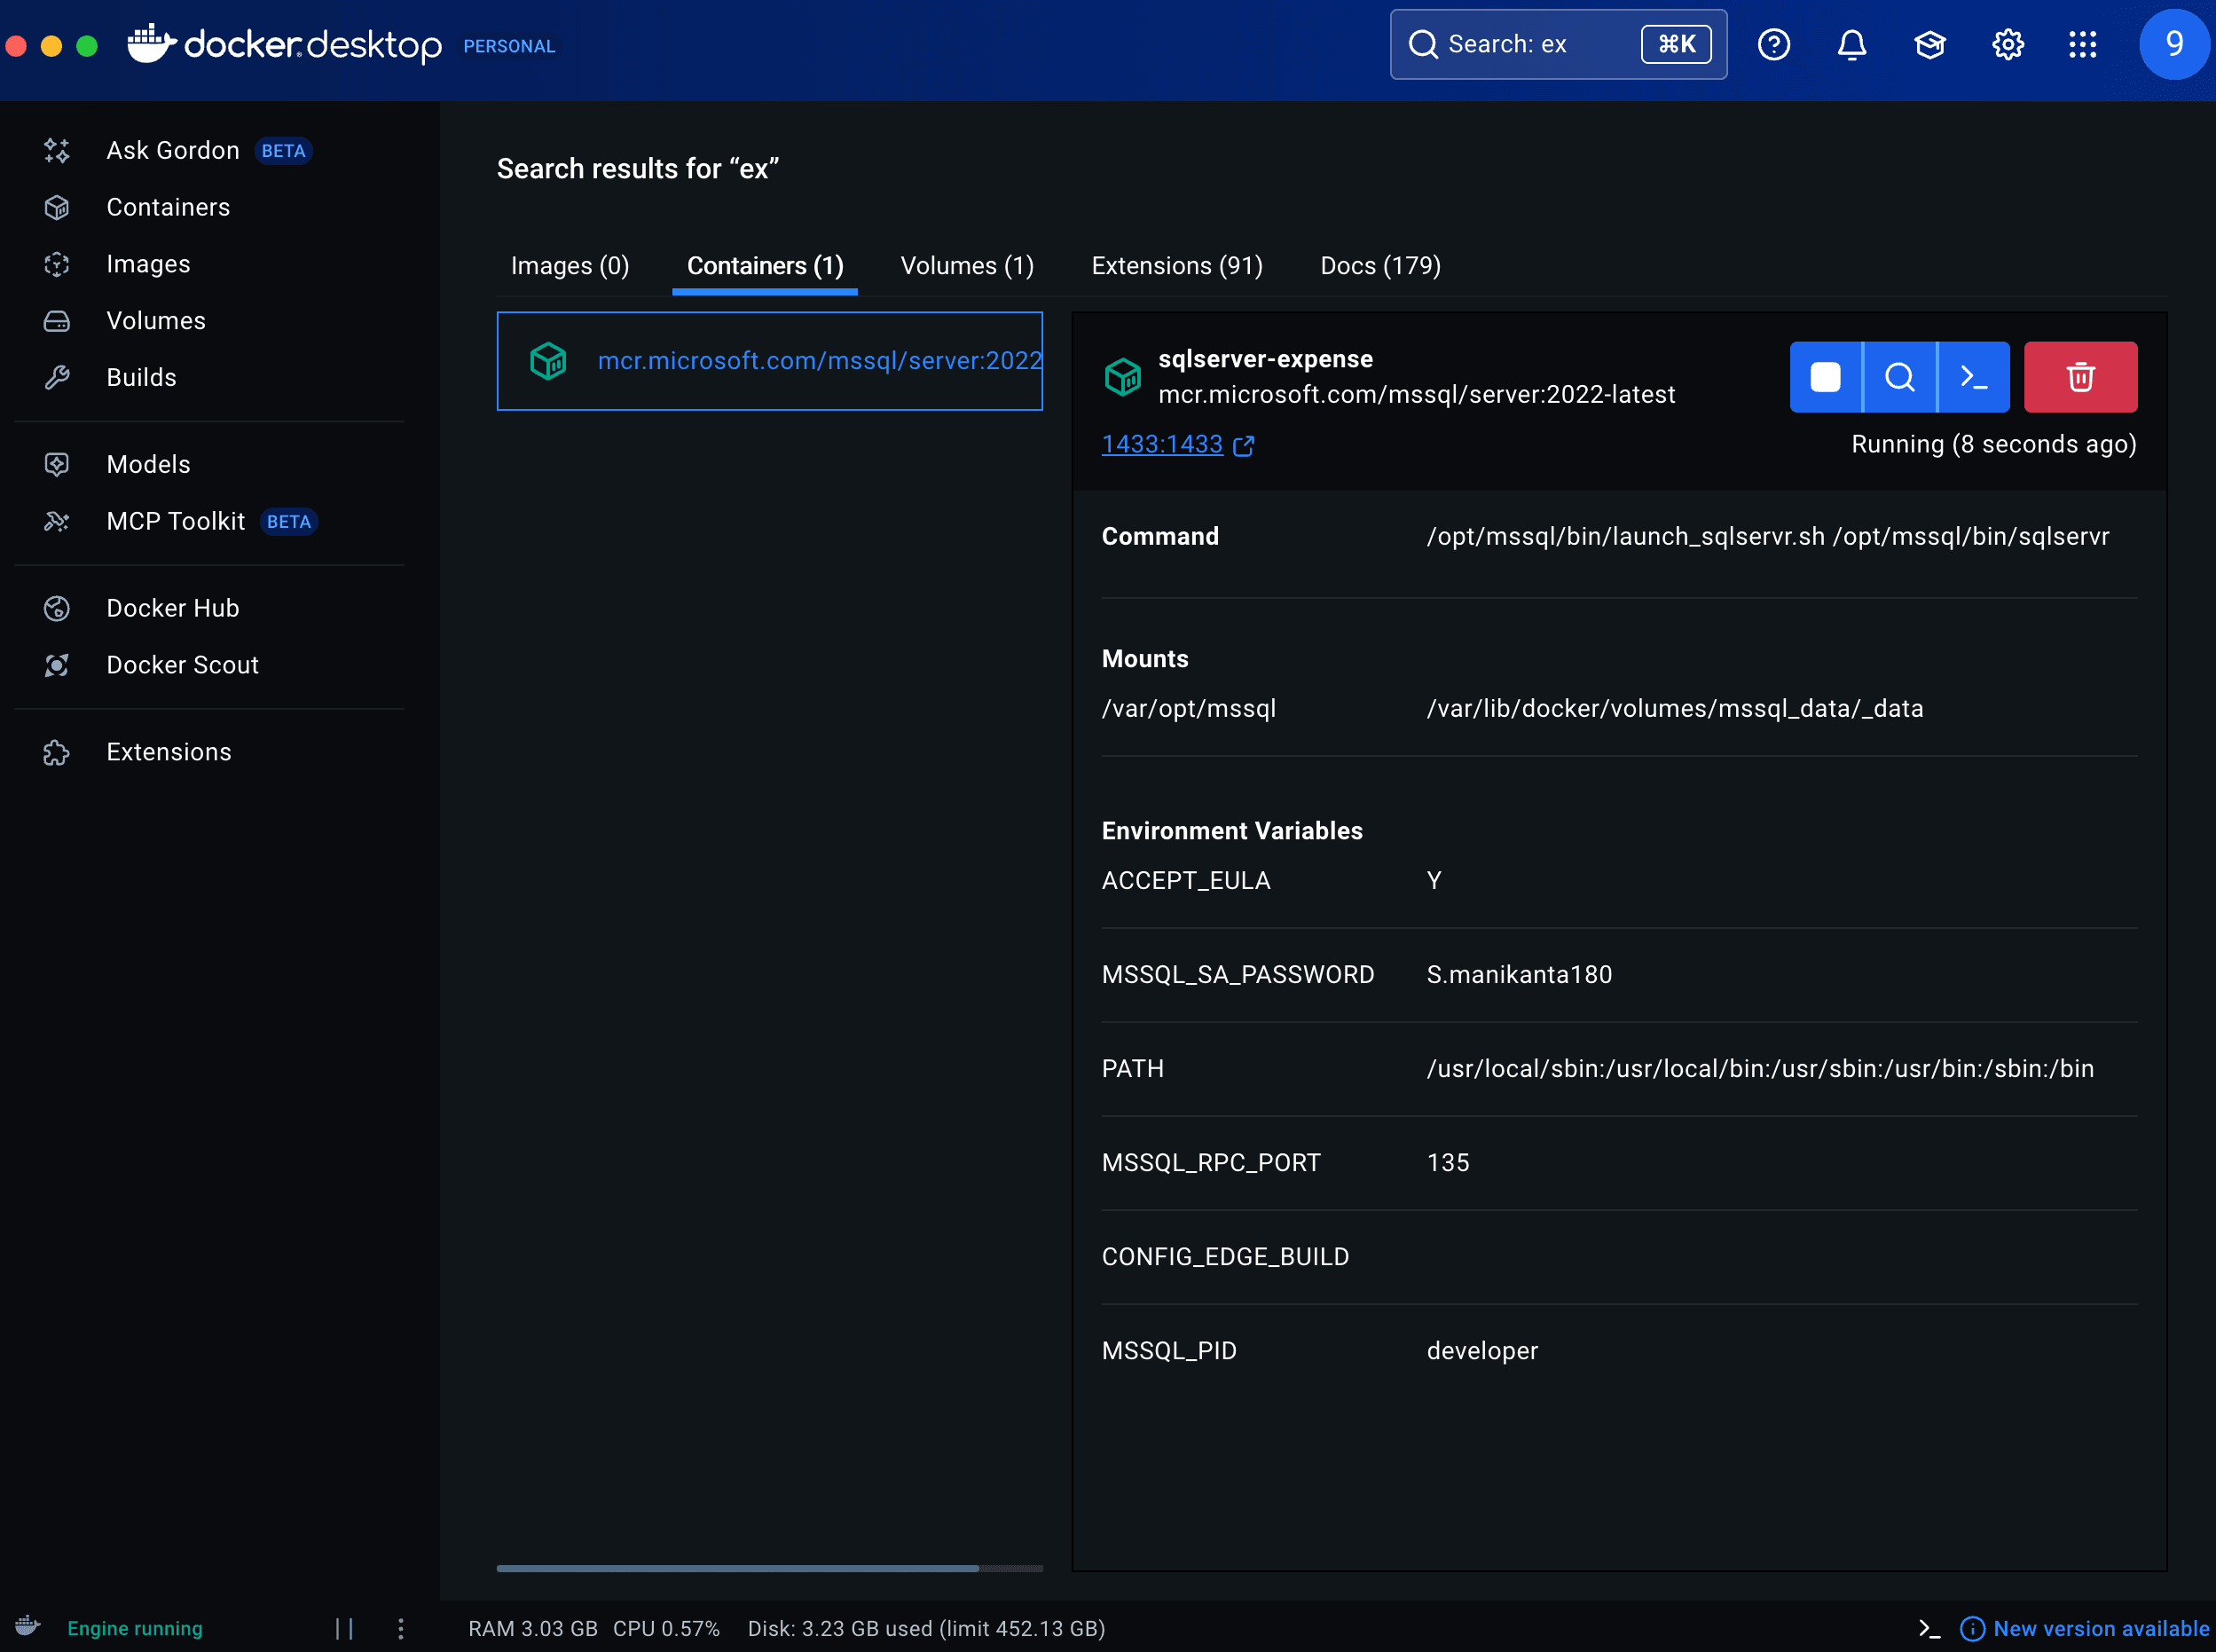Click the magnifier view-details button for sqlserver-expense
The height and width of the screenshot is (1652, 2216).
point(1899,377)
